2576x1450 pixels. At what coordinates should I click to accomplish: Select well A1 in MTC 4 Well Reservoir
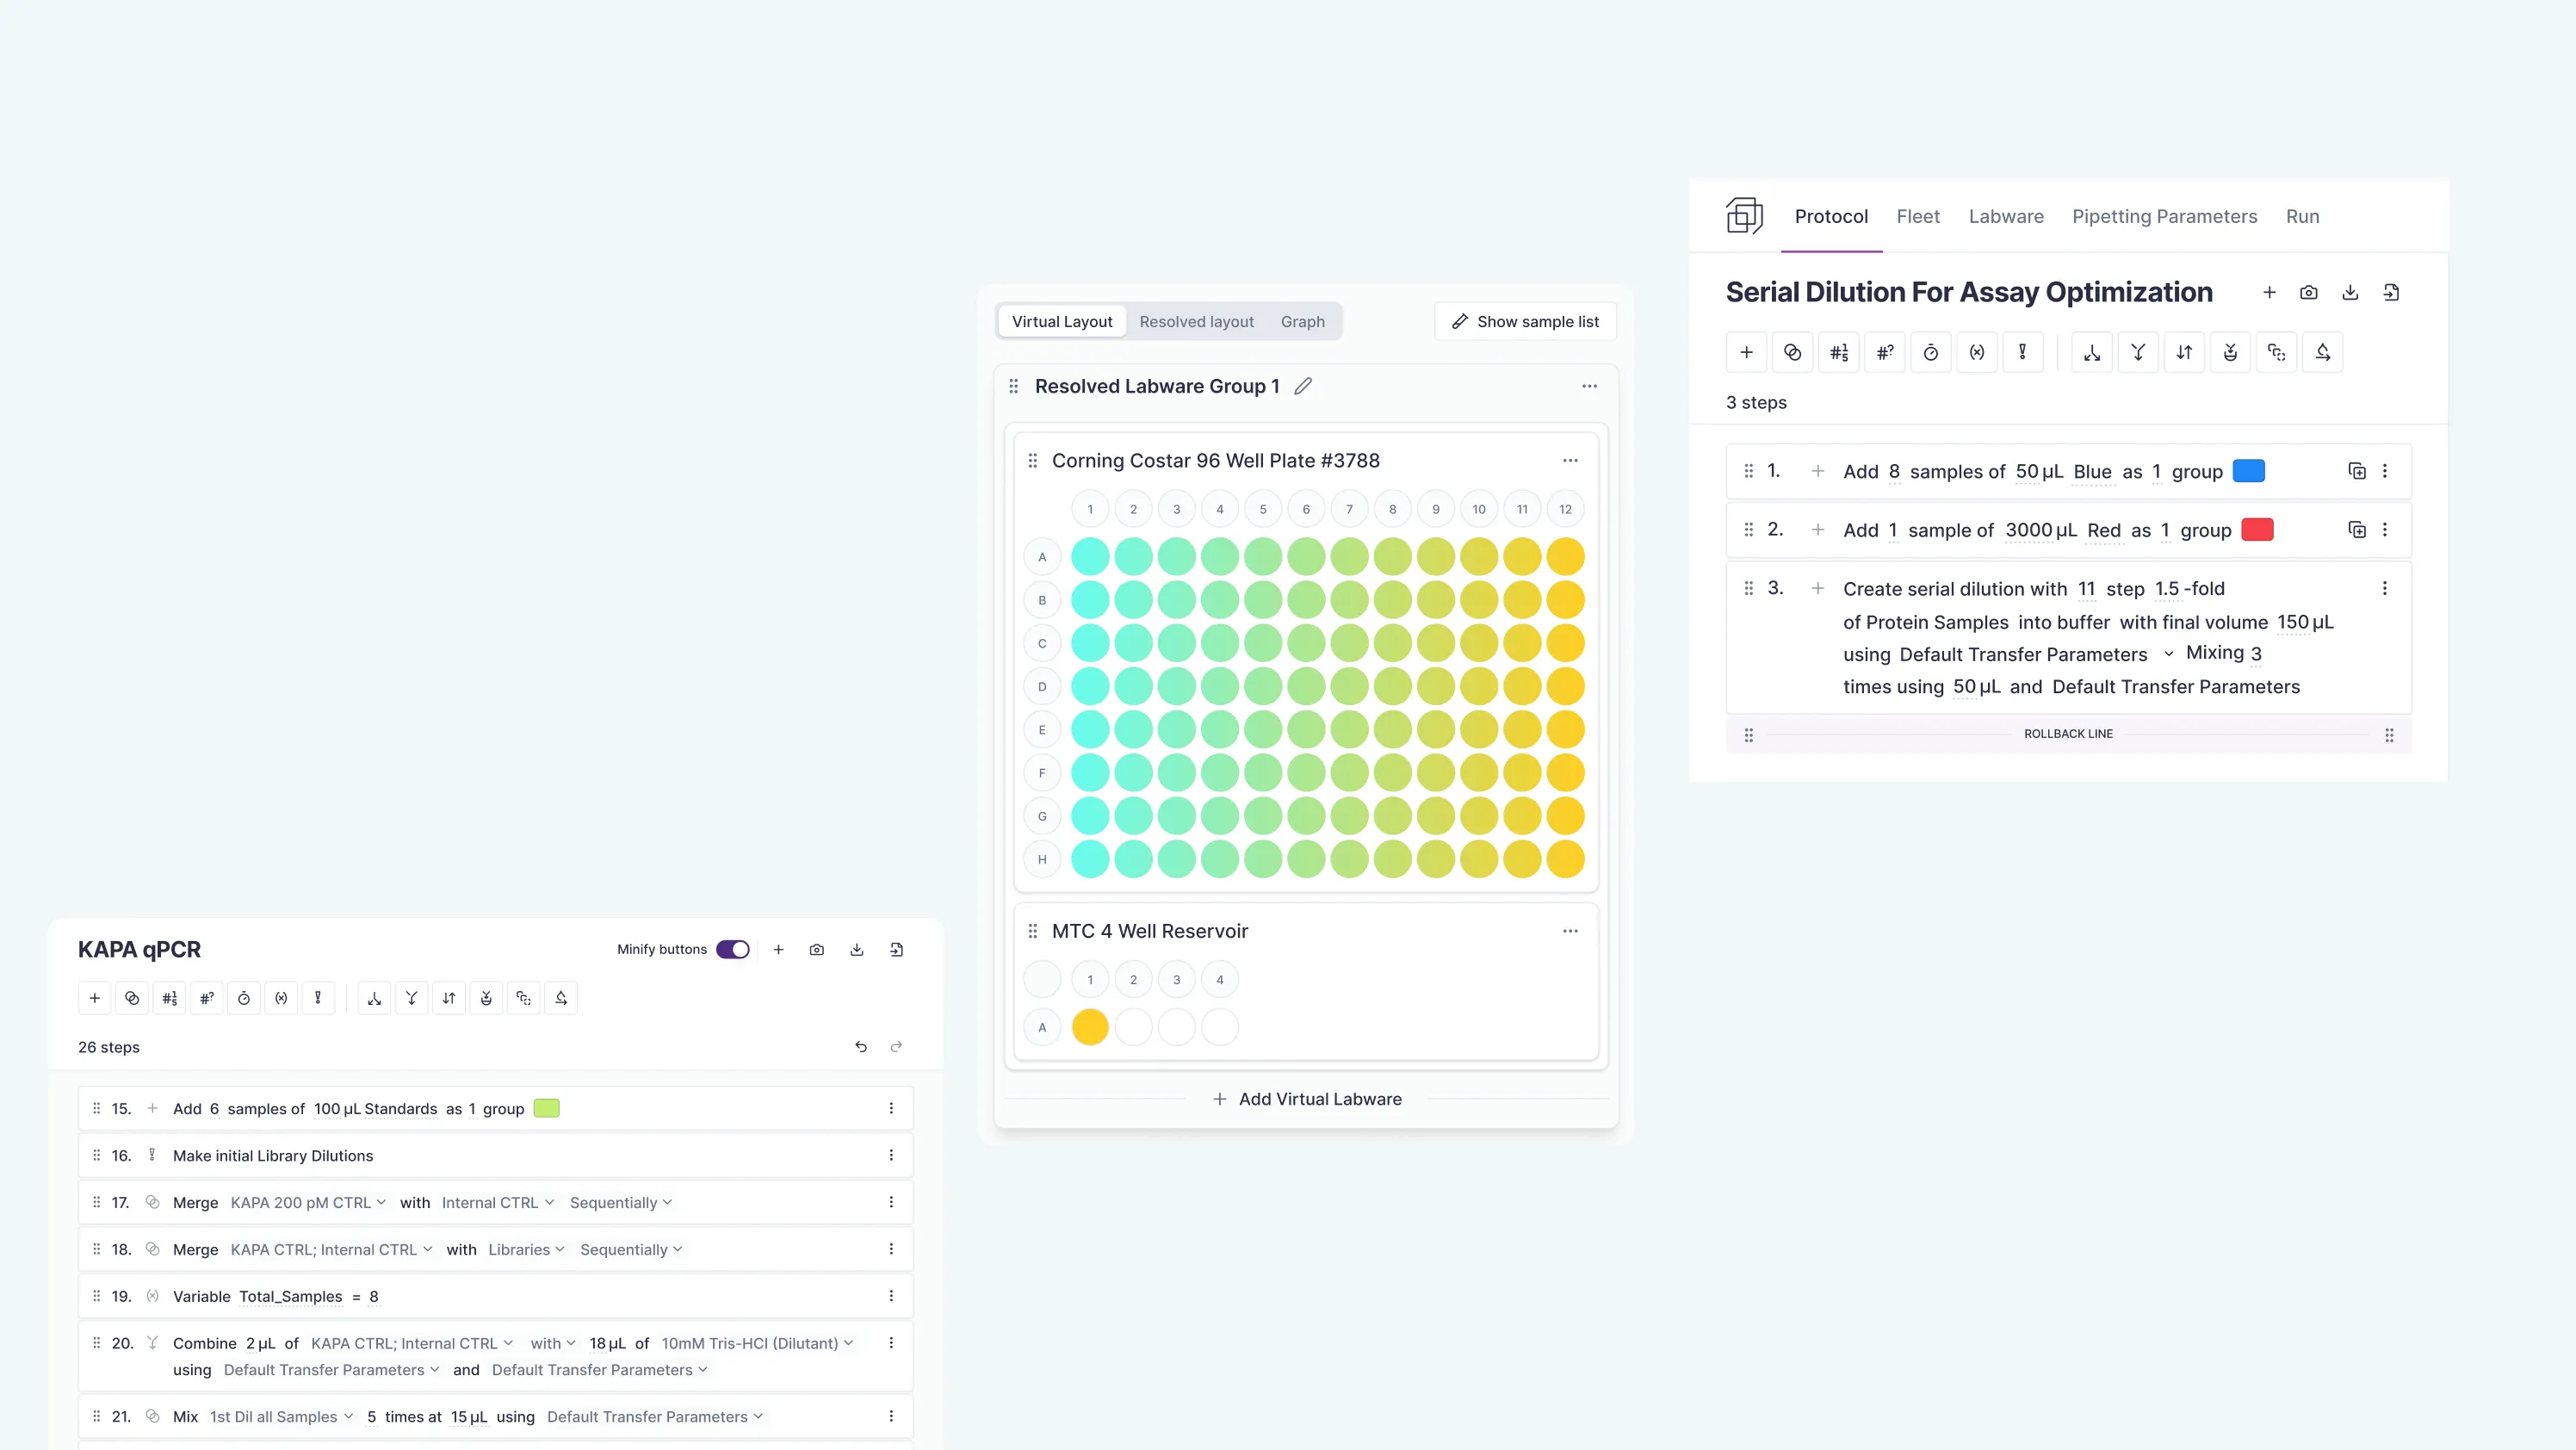1089,1027
